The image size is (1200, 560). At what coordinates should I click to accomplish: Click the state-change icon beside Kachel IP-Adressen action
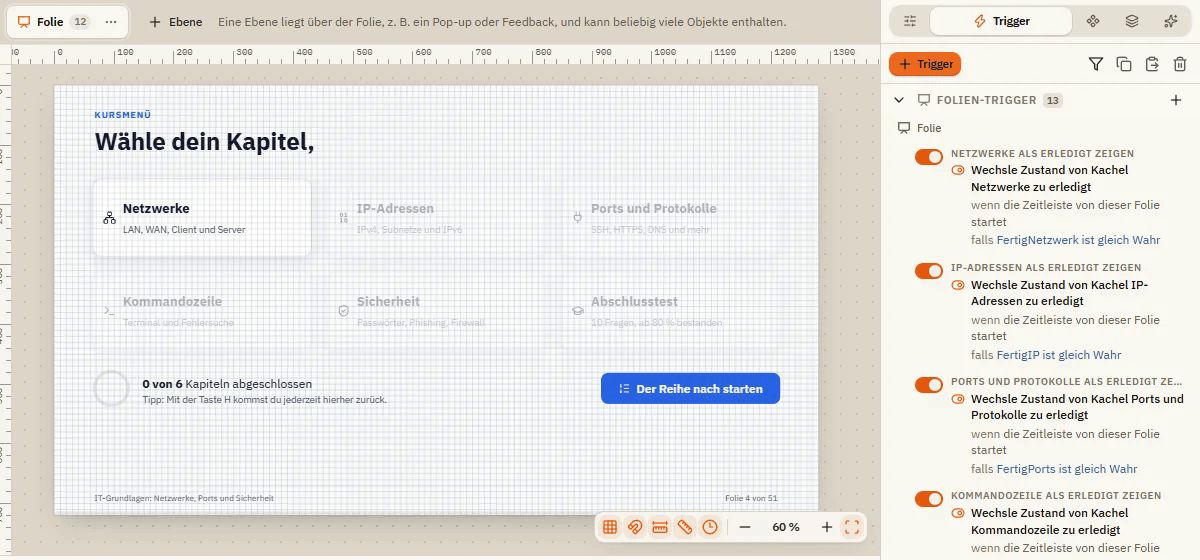pos(958,285)
